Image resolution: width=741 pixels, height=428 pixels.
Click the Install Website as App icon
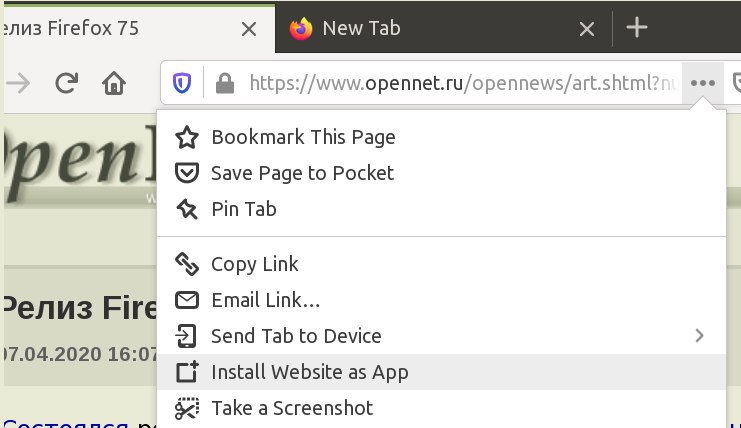pos(187,372)
